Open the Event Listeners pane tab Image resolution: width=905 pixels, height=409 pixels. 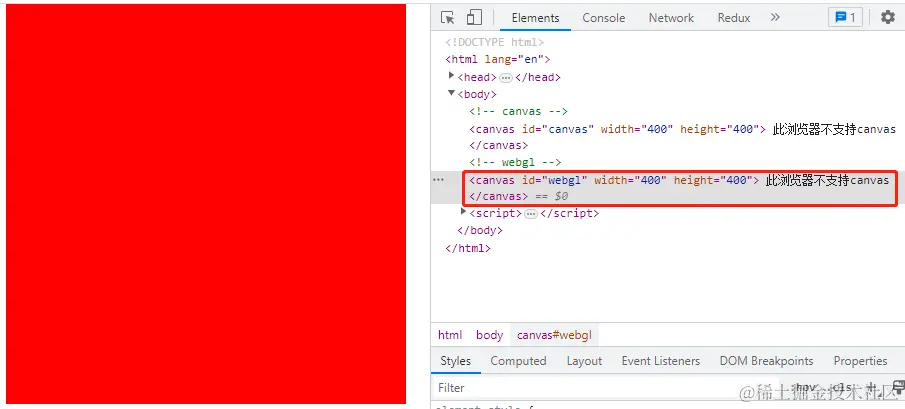pyautogui.click(x=660, y=361)
